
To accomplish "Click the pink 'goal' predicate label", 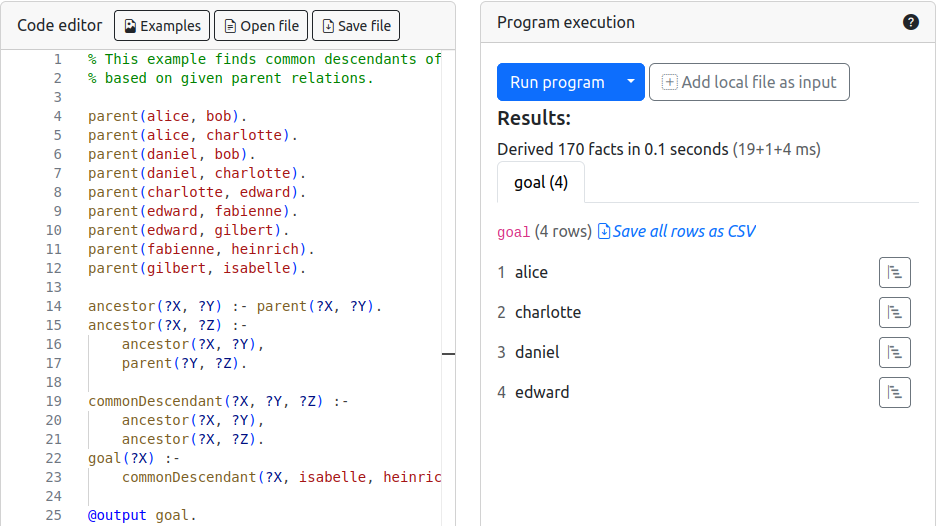I will coord(513,232).
